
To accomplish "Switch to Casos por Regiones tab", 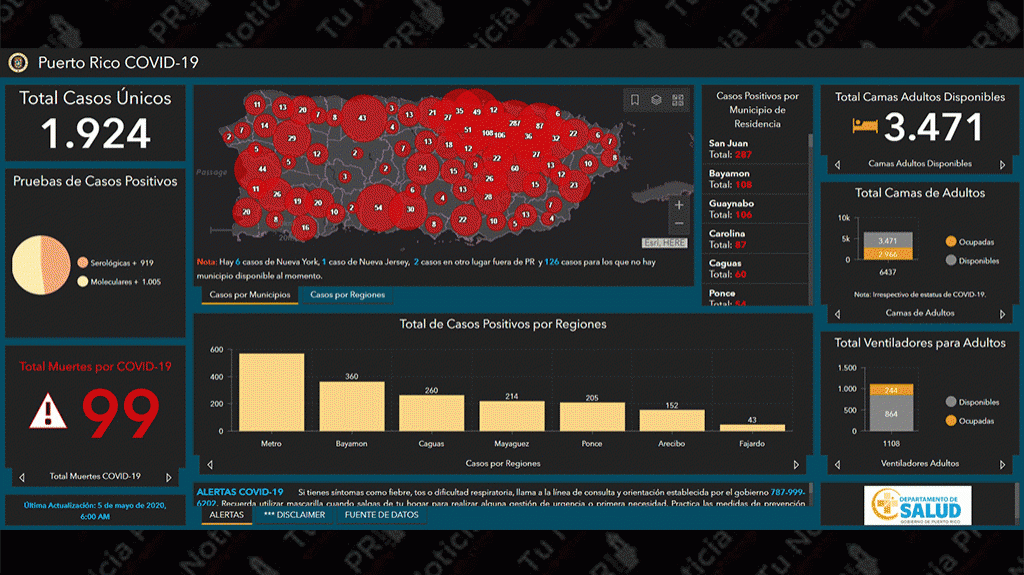I will click(346, 295).
